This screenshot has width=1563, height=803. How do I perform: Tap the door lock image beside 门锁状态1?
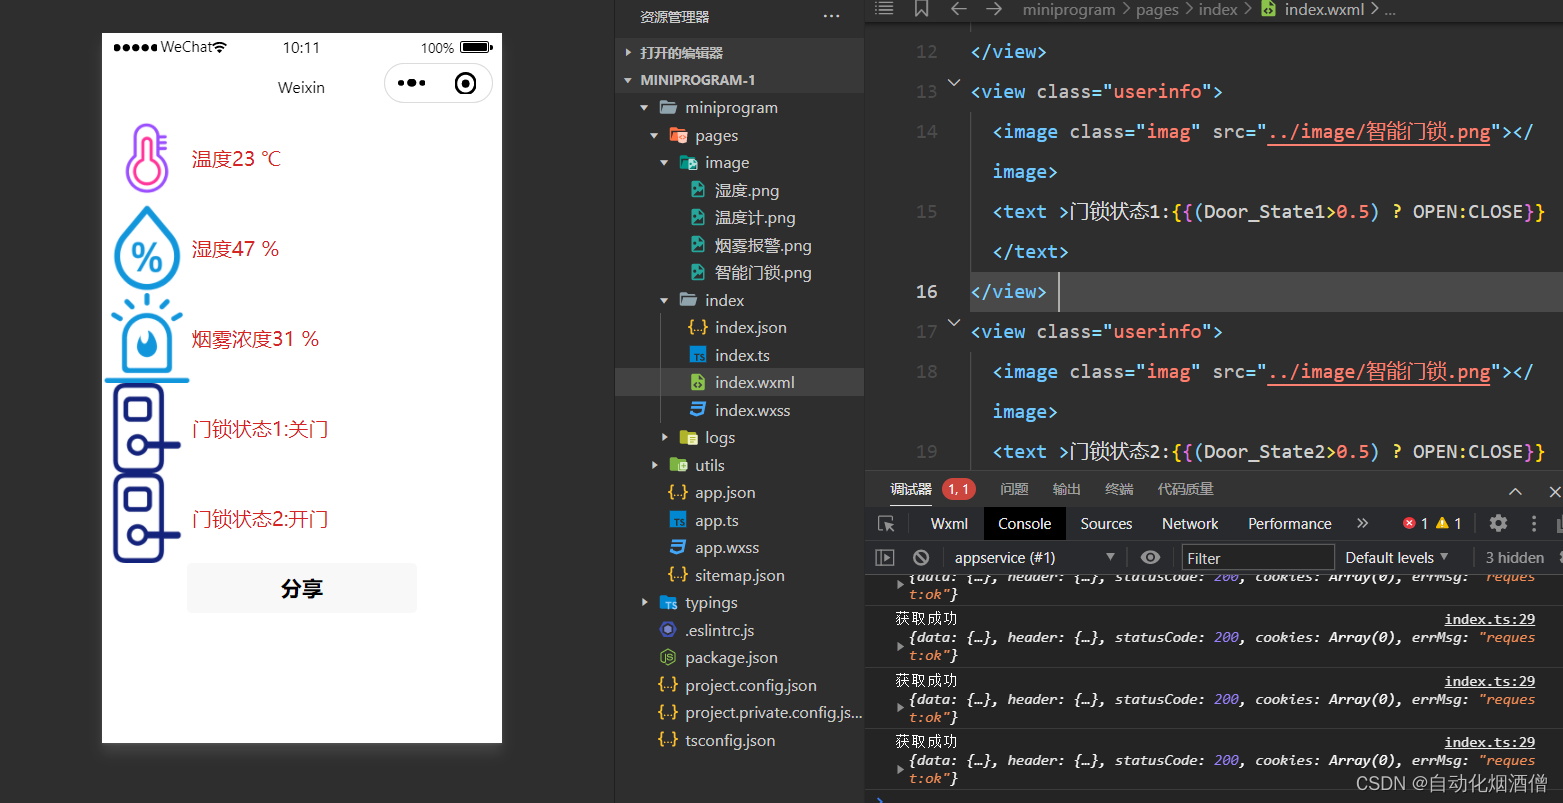pyautogui.click(x=147, y=428)
